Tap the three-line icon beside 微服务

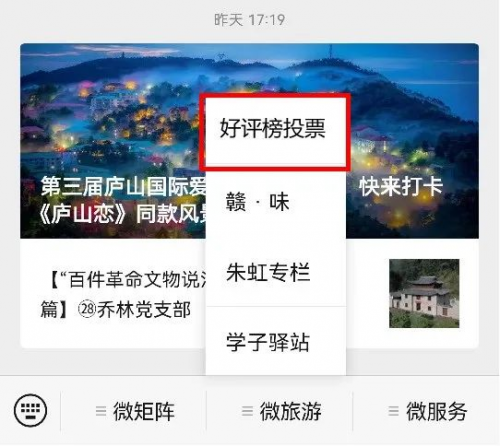pyautogui.click(x=394, y=411)
